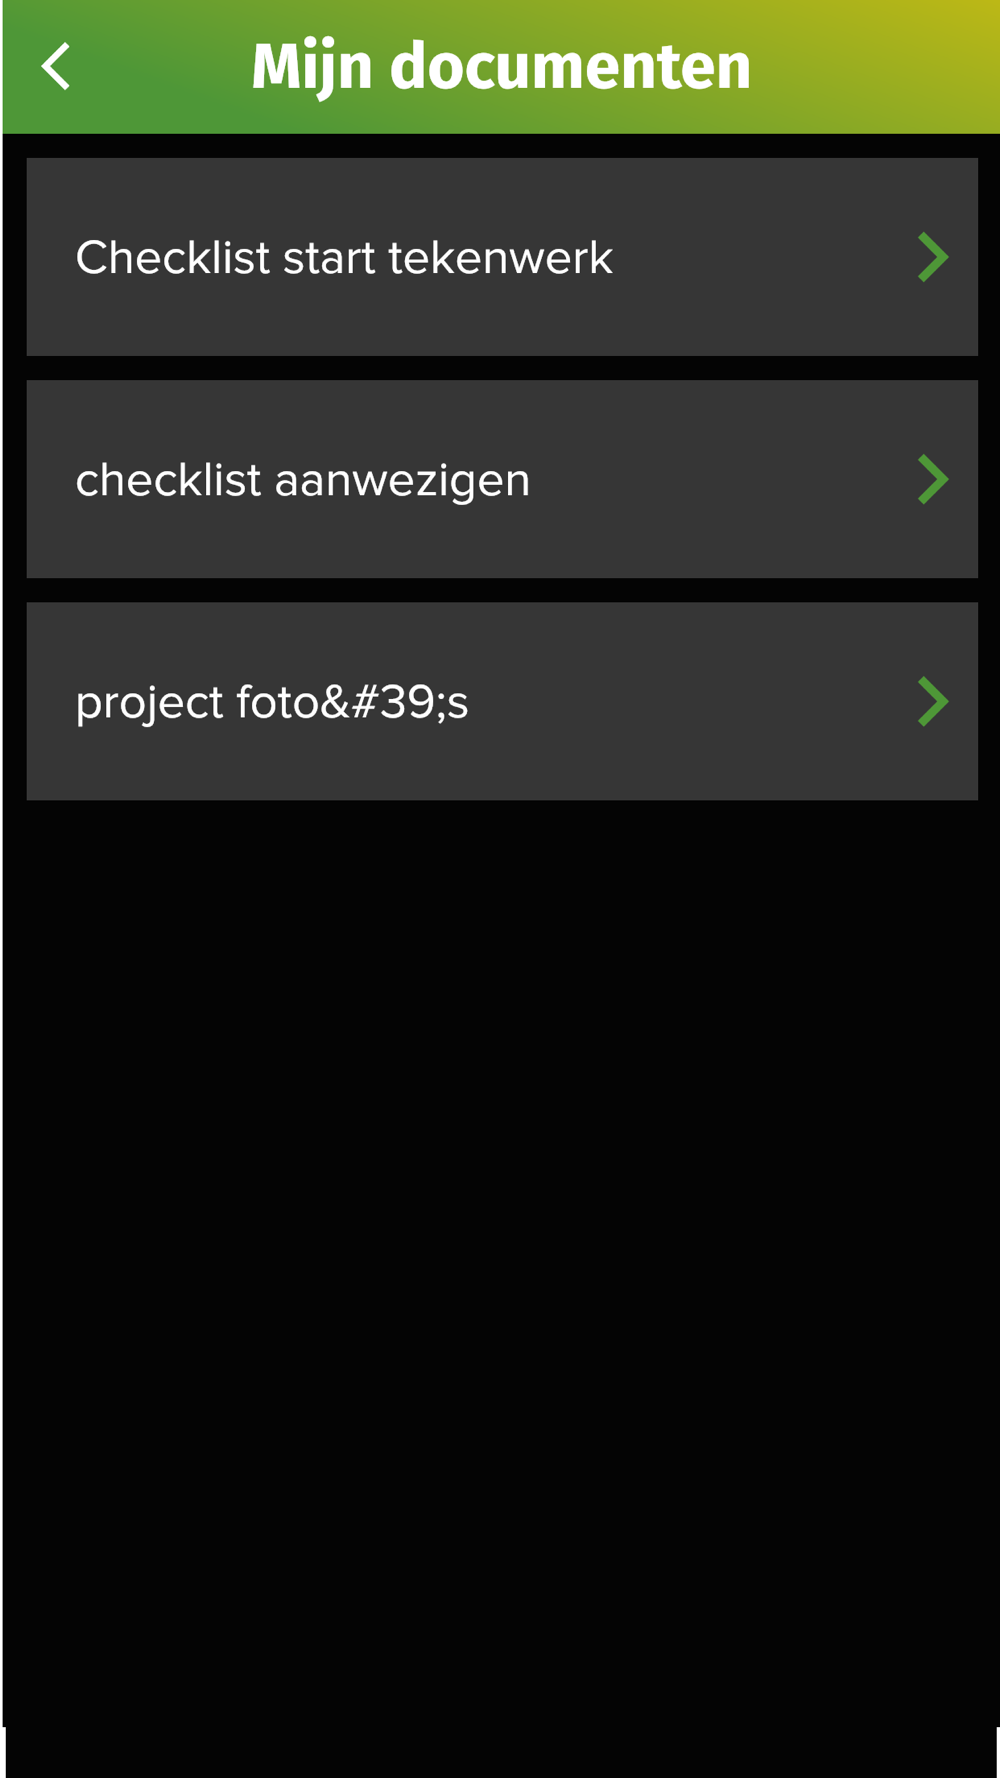Tap the 'Checklist start tekenwerk' text label
The width and height of the screenshot is (1000, 1778).
click(344, 258)
